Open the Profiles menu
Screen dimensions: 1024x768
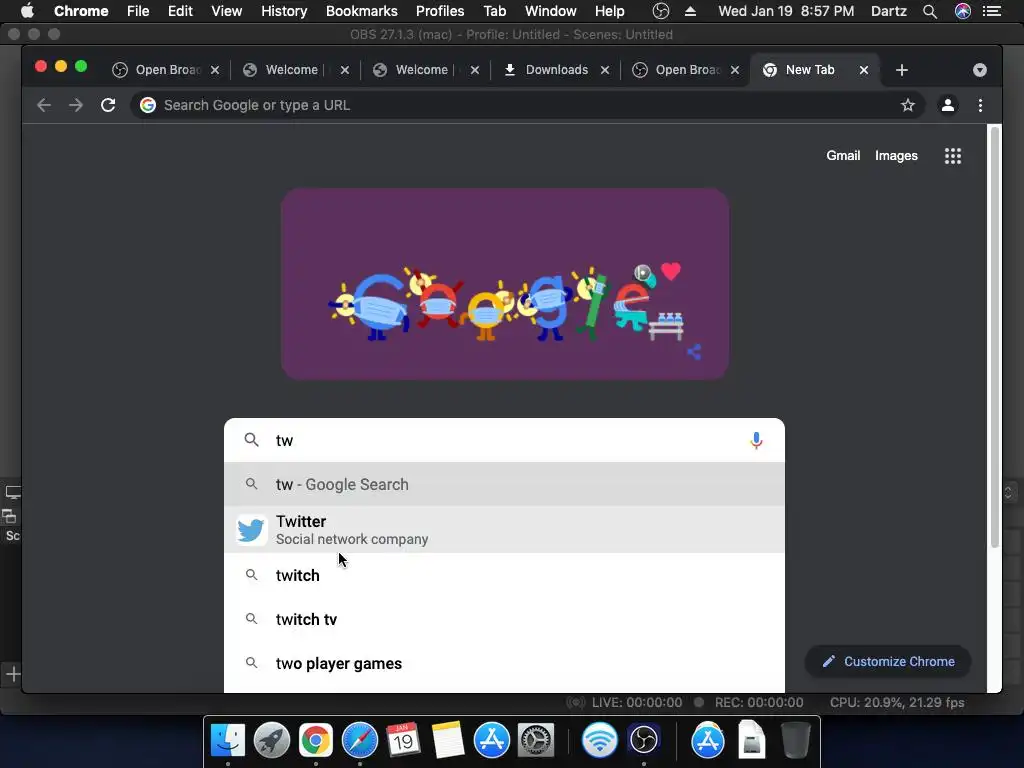click(440, 11)
